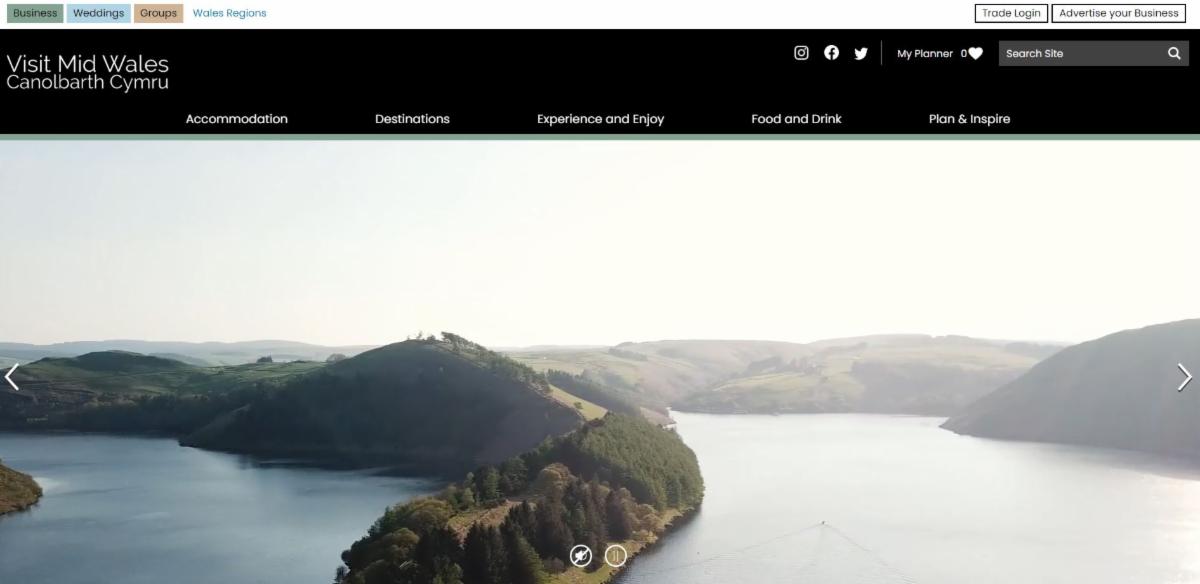Select the Weddings tab
The image size is (1200, 584).
click(98, 13)
